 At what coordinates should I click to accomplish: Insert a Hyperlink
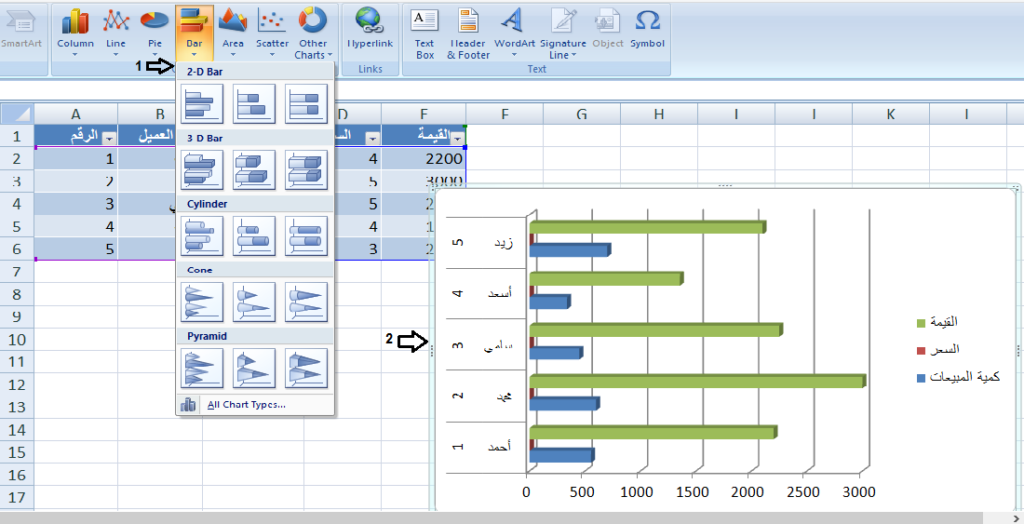click(x=370, y=29)
